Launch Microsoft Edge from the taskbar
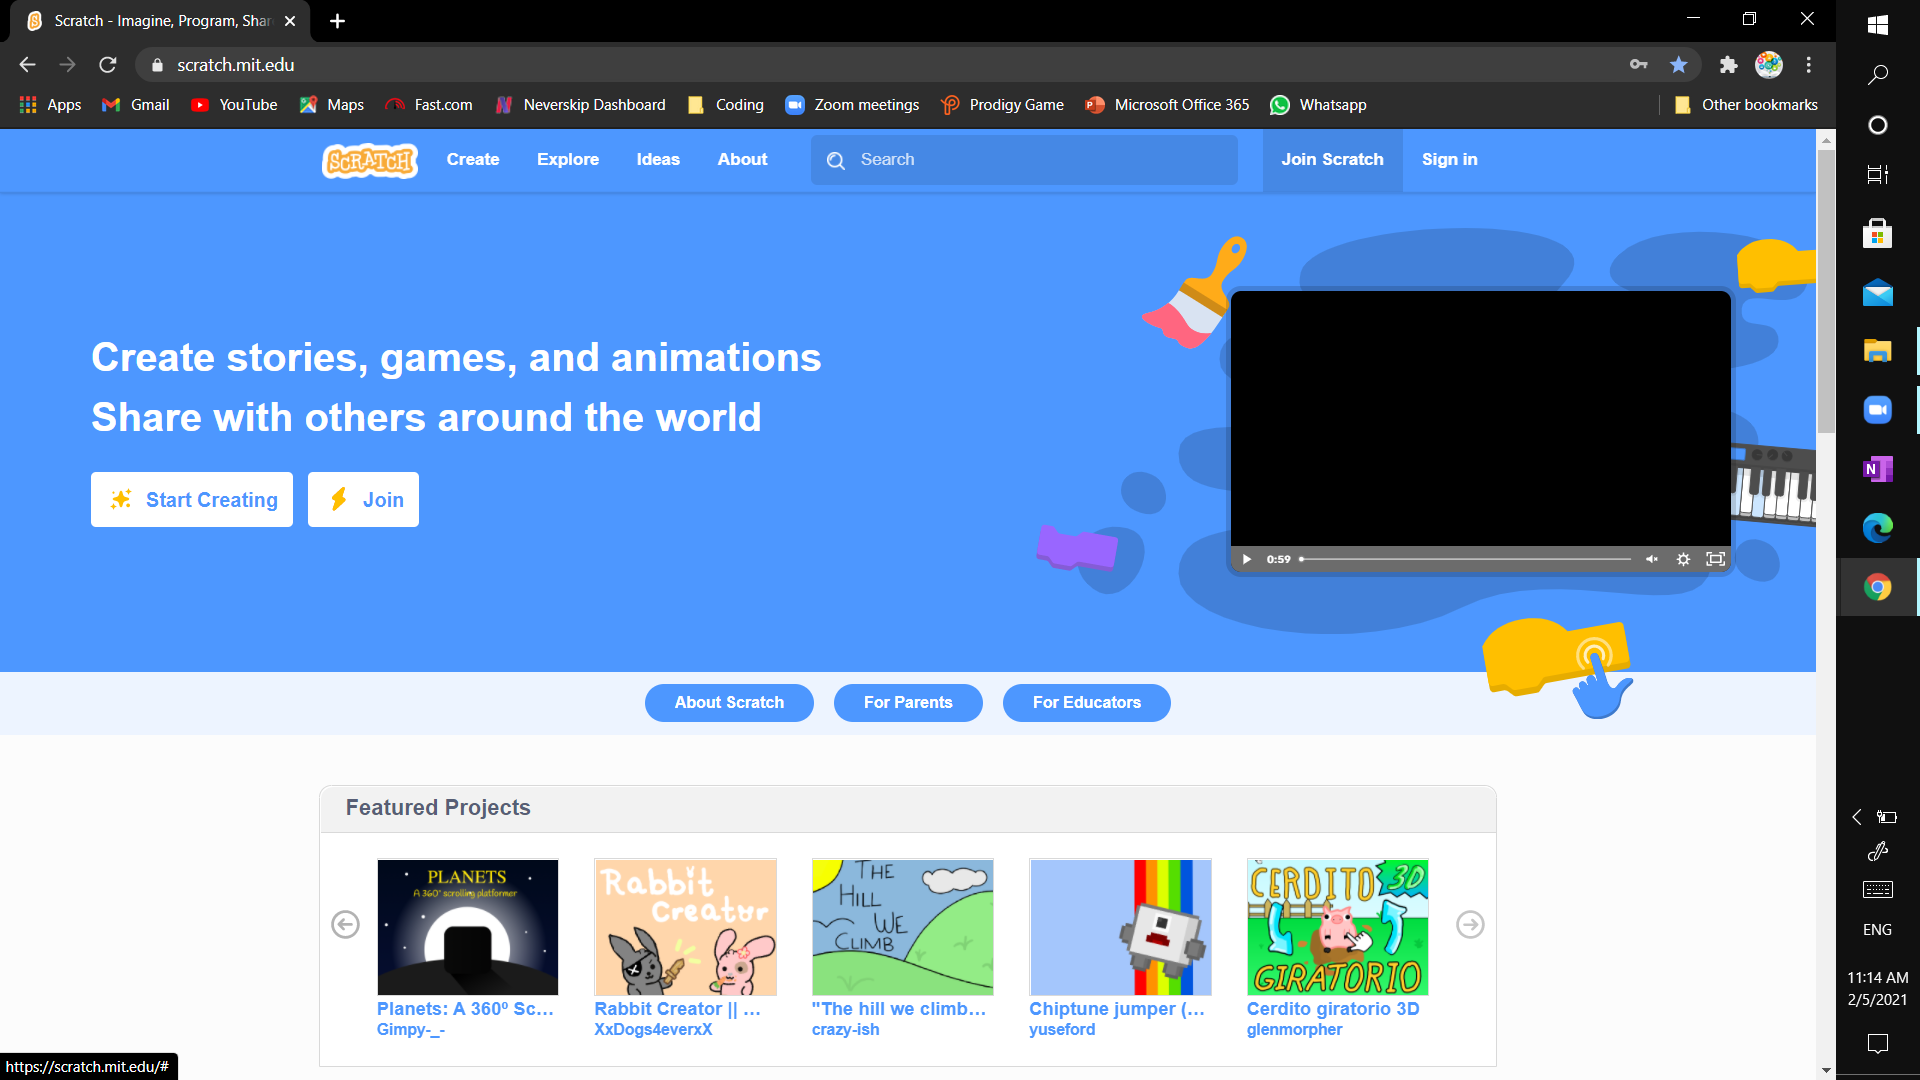1920x1080 pixels. [1878, 528]
